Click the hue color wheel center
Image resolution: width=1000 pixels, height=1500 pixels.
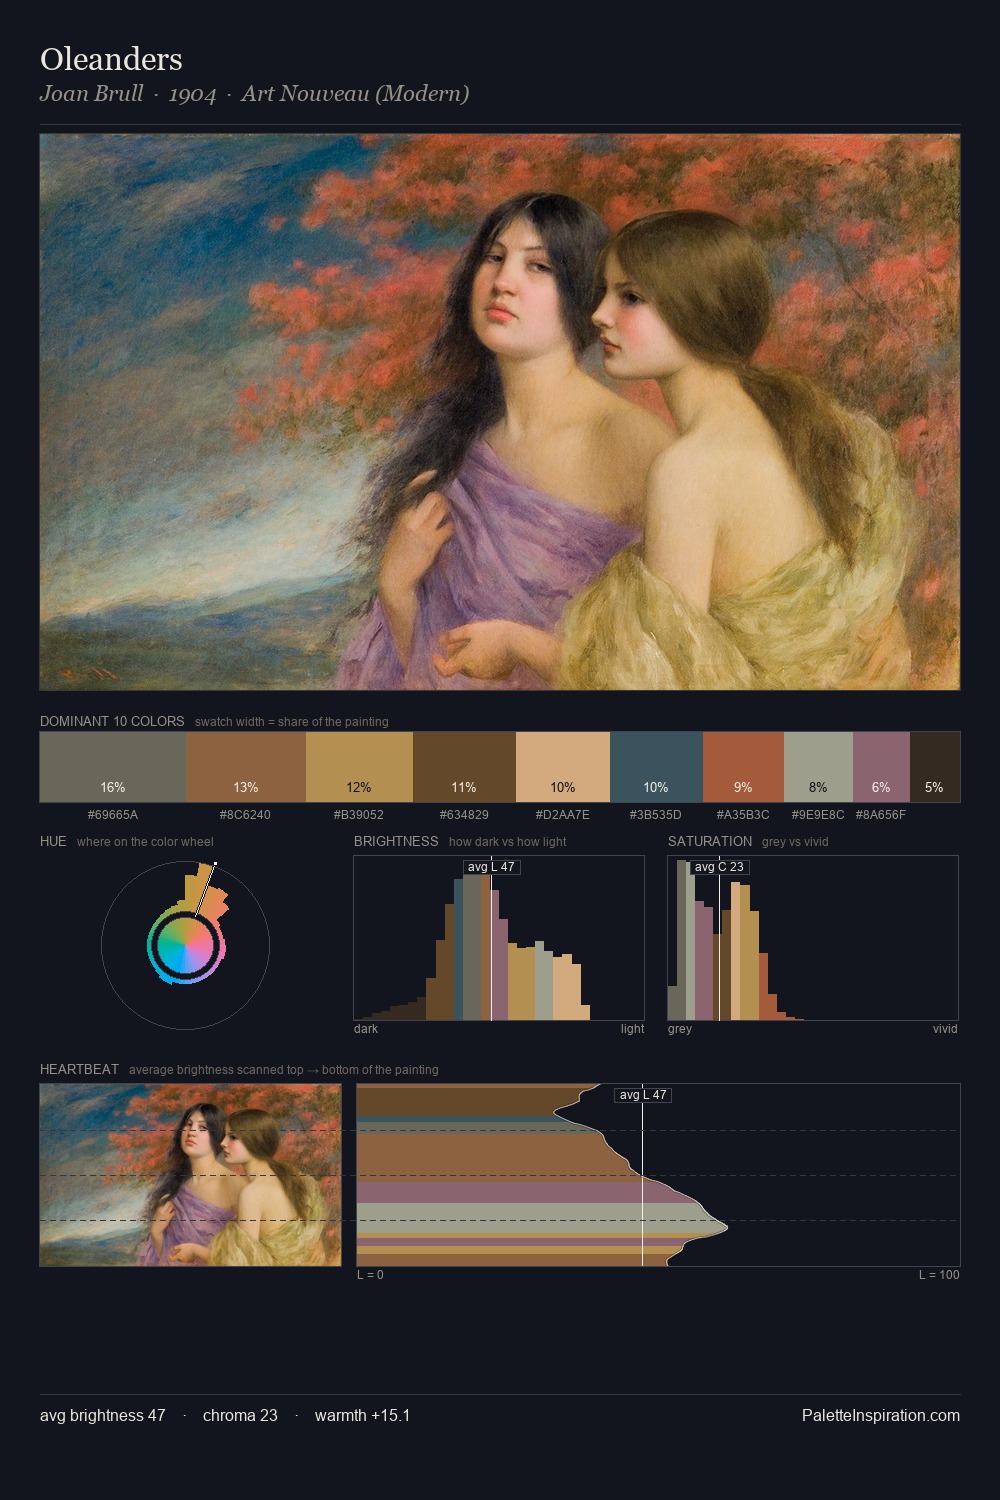coord(185,945)
